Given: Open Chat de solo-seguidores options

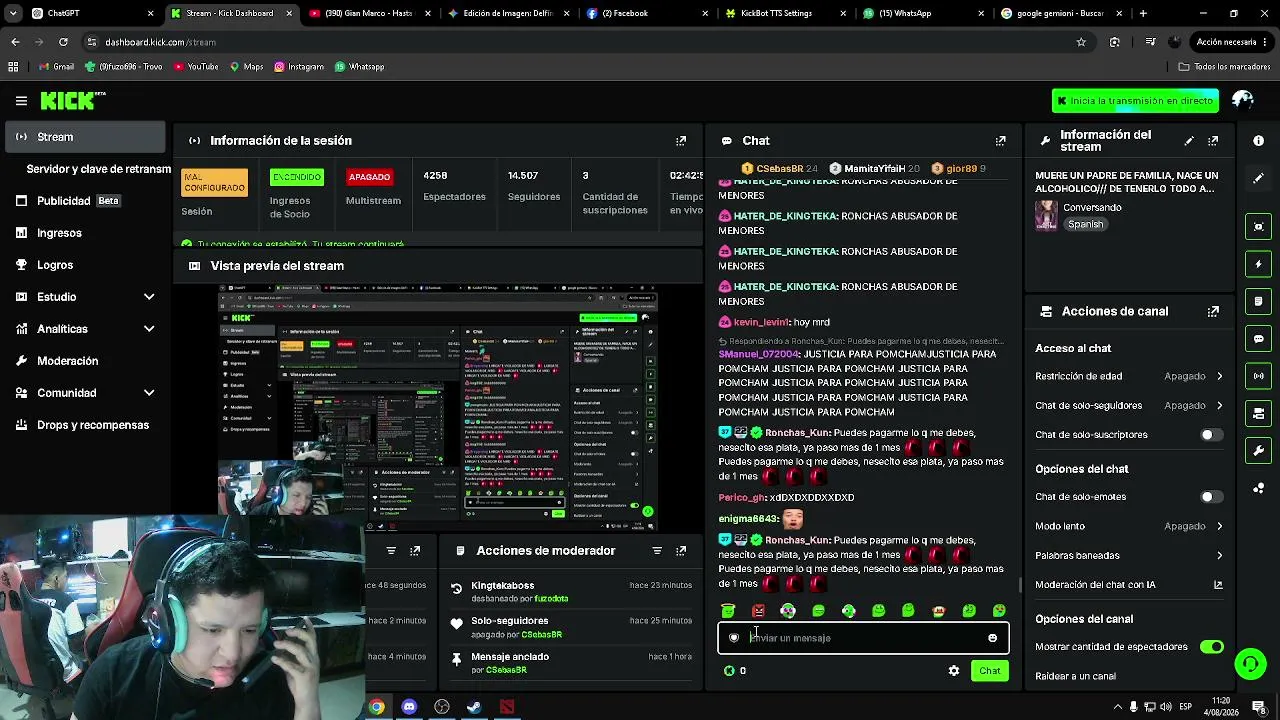Looking at the screenshot, I should click(1129, 406).
